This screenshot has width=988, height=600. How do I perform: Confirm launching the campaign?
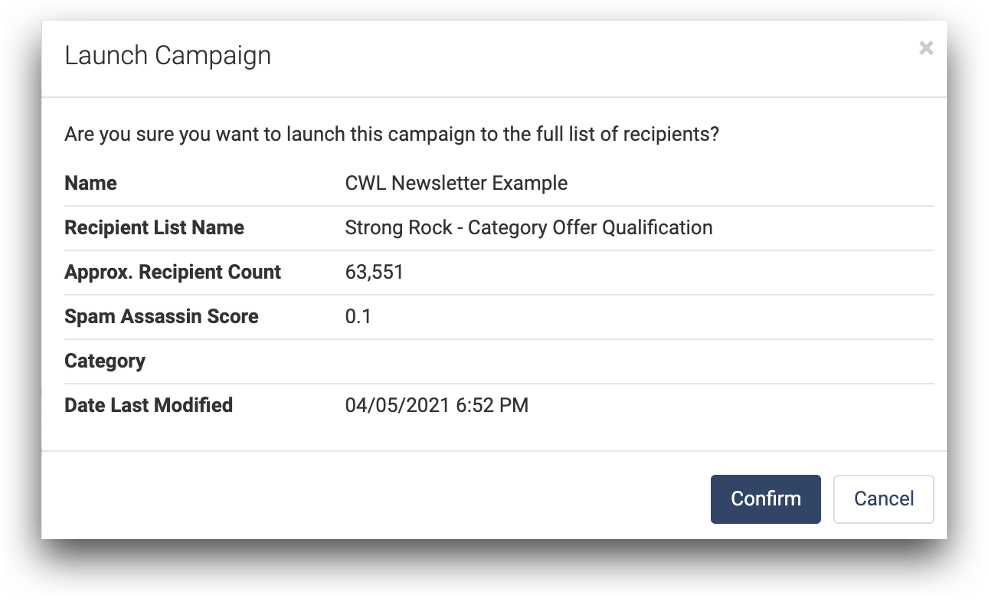coord(766,499)
